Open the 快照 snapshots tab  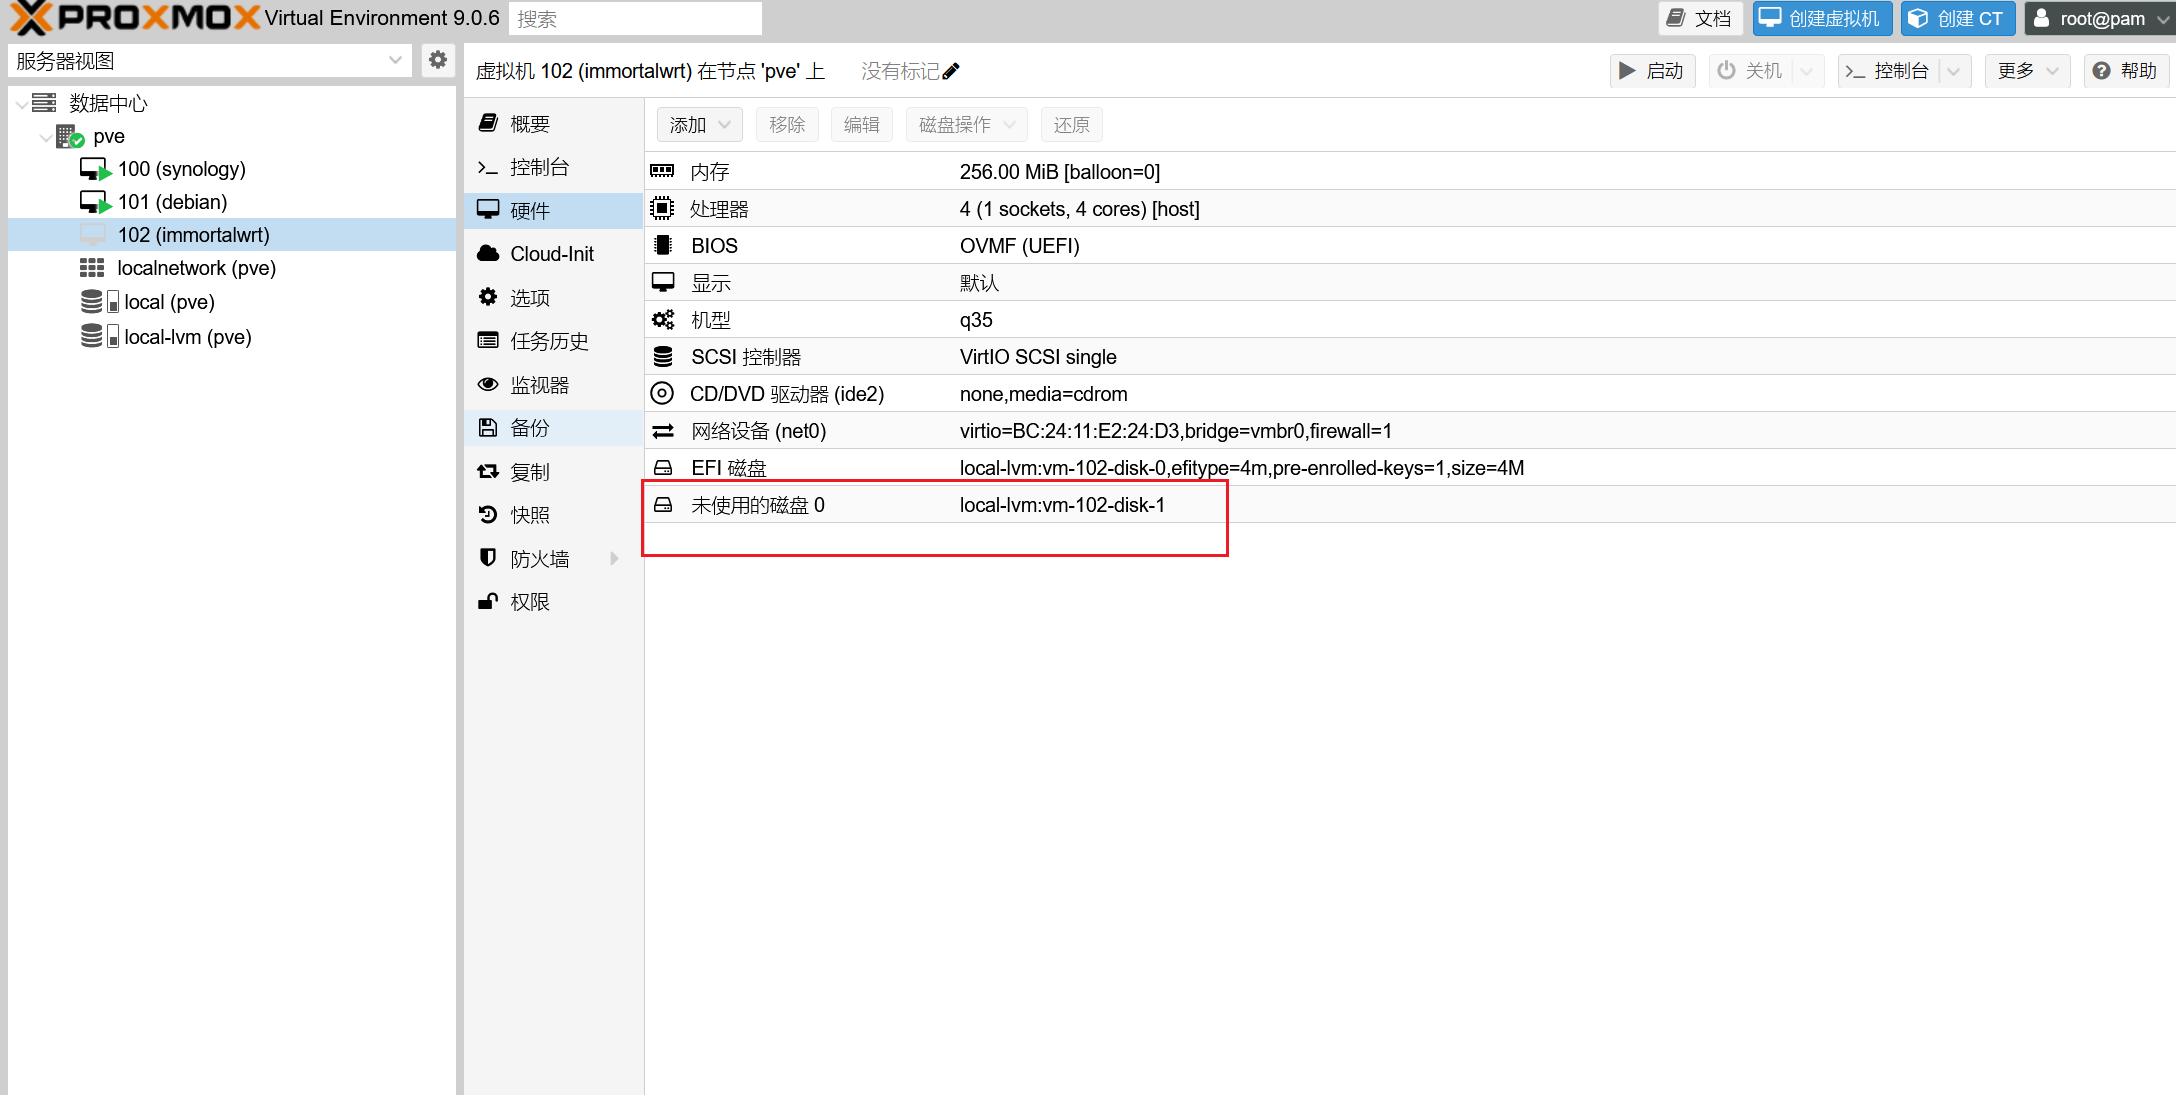pyautogui.click(x=553, y=515)
